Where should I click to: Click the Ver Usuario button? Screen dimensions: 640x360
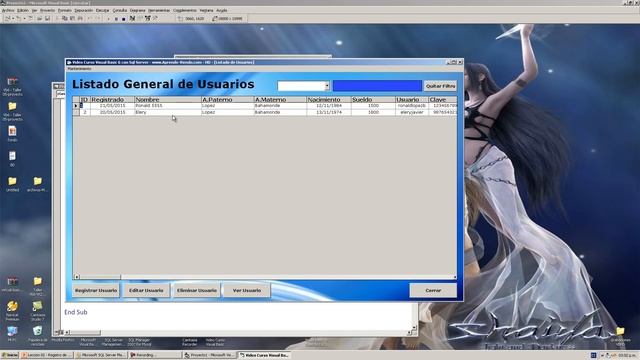pos(247,291)
